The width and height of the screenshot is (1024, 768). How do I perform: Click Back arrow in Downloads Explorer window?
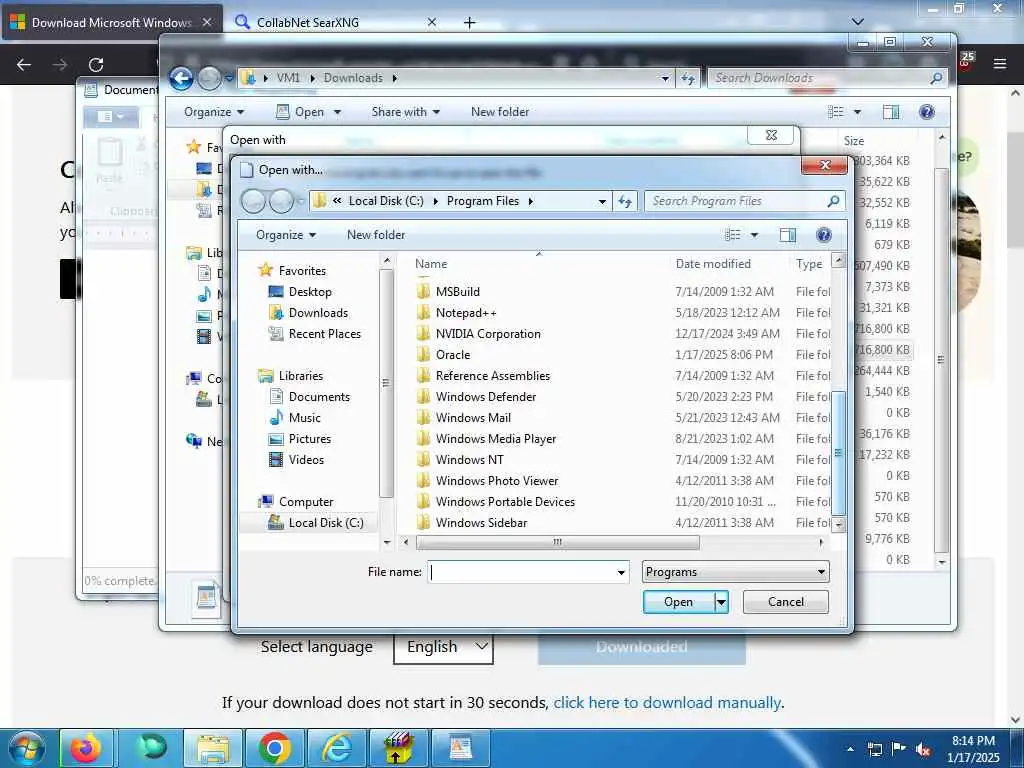coord(182,78)
